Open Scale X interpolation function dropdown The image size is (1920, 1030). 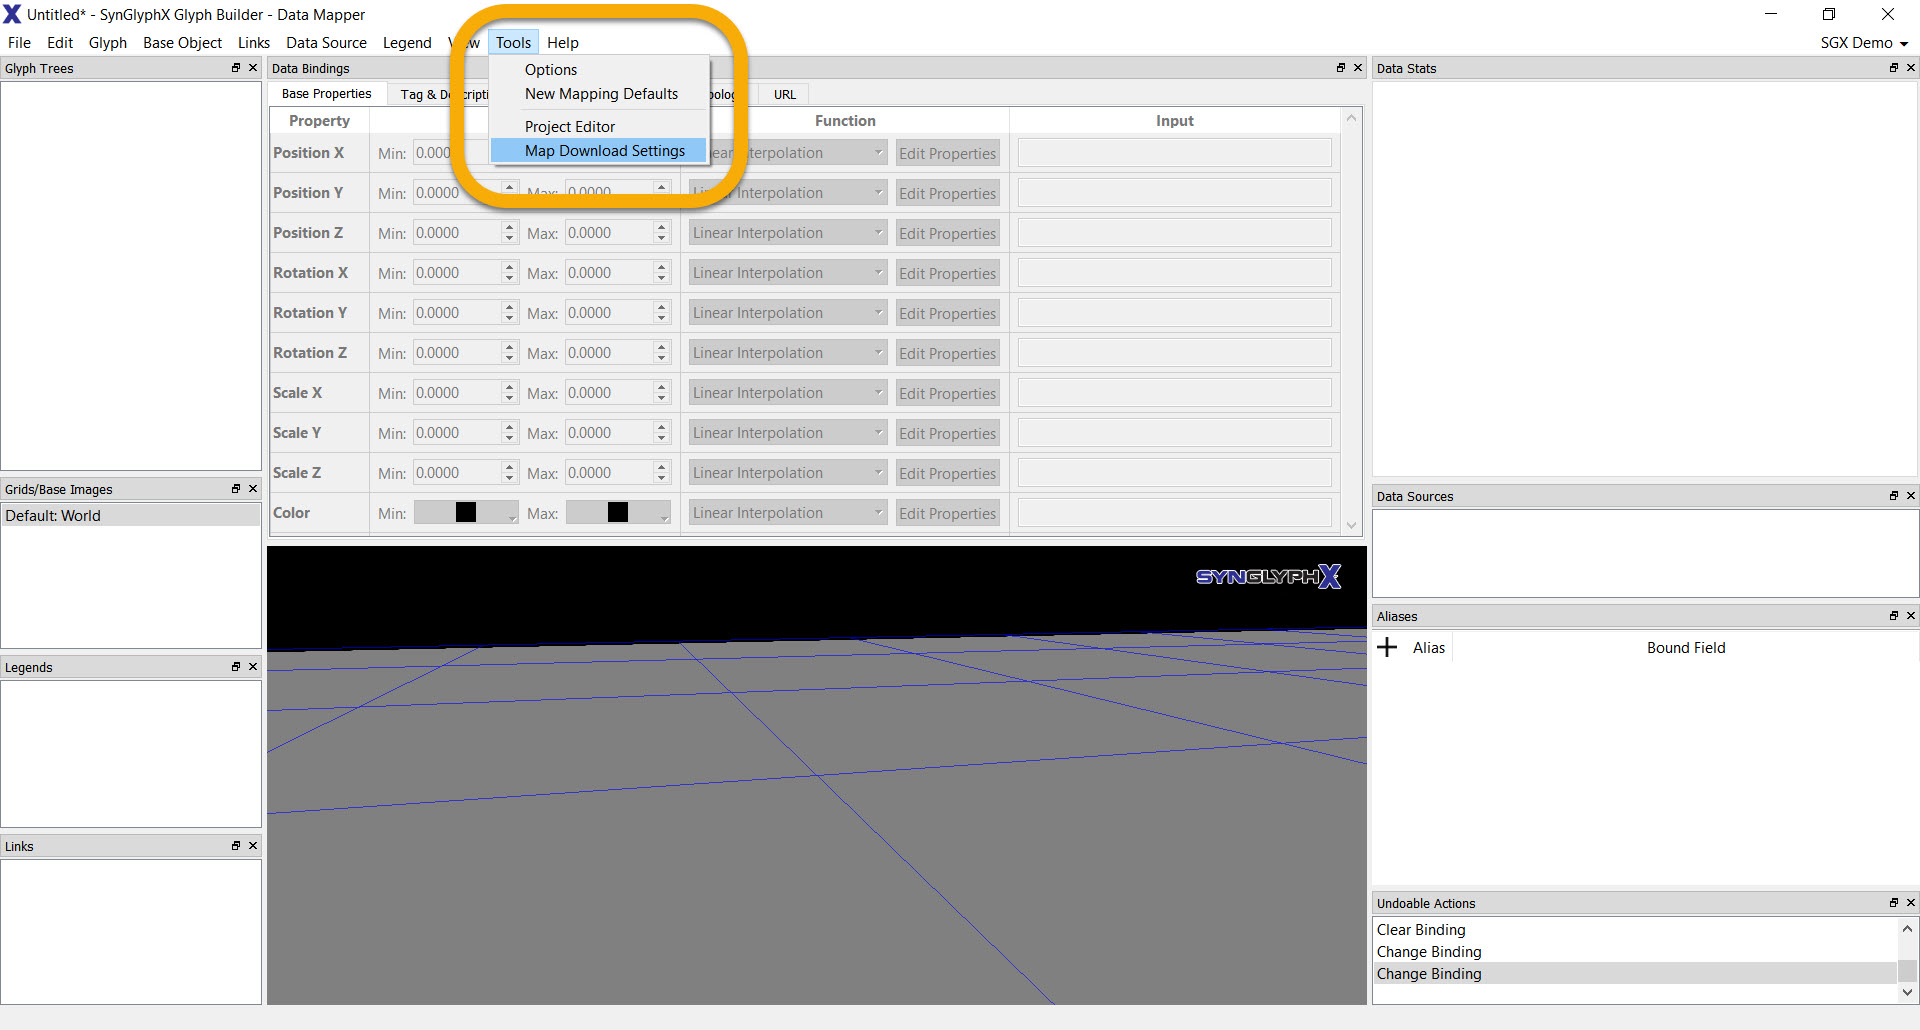pos(788,393)
